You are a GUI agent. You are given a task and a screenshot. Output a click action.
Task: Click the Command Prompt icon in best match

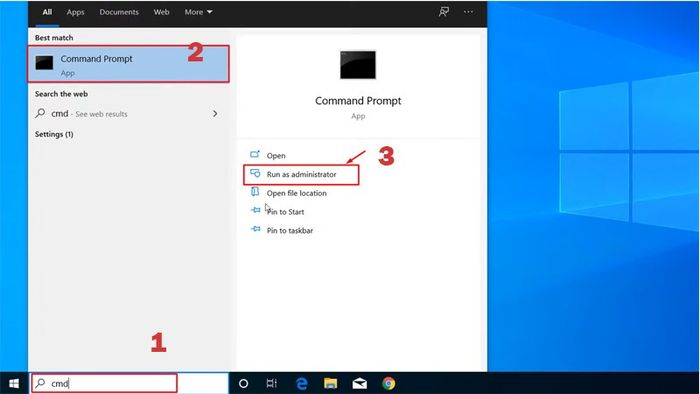44,63
